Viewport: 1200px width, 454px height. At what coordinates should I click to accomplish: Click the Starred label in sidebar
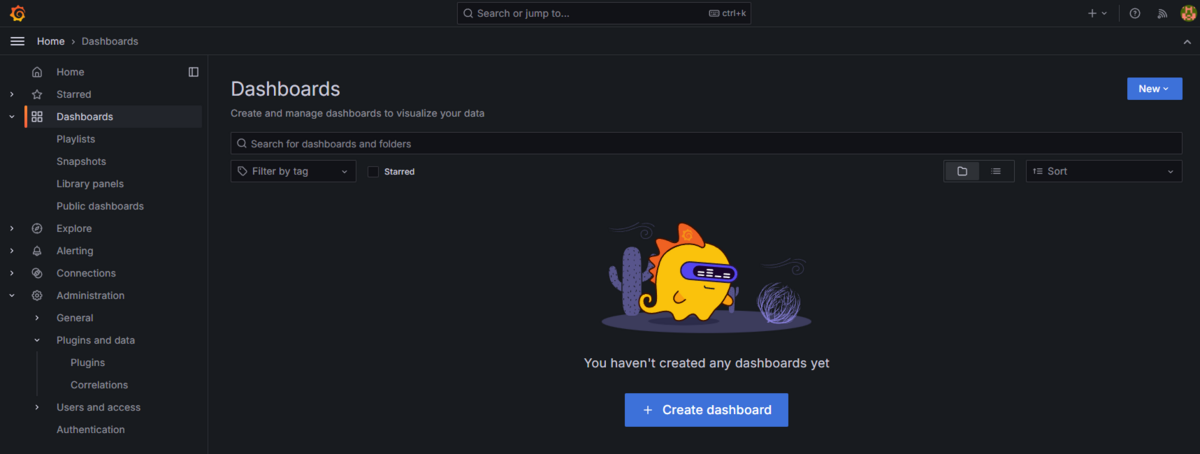pos(73,94)
